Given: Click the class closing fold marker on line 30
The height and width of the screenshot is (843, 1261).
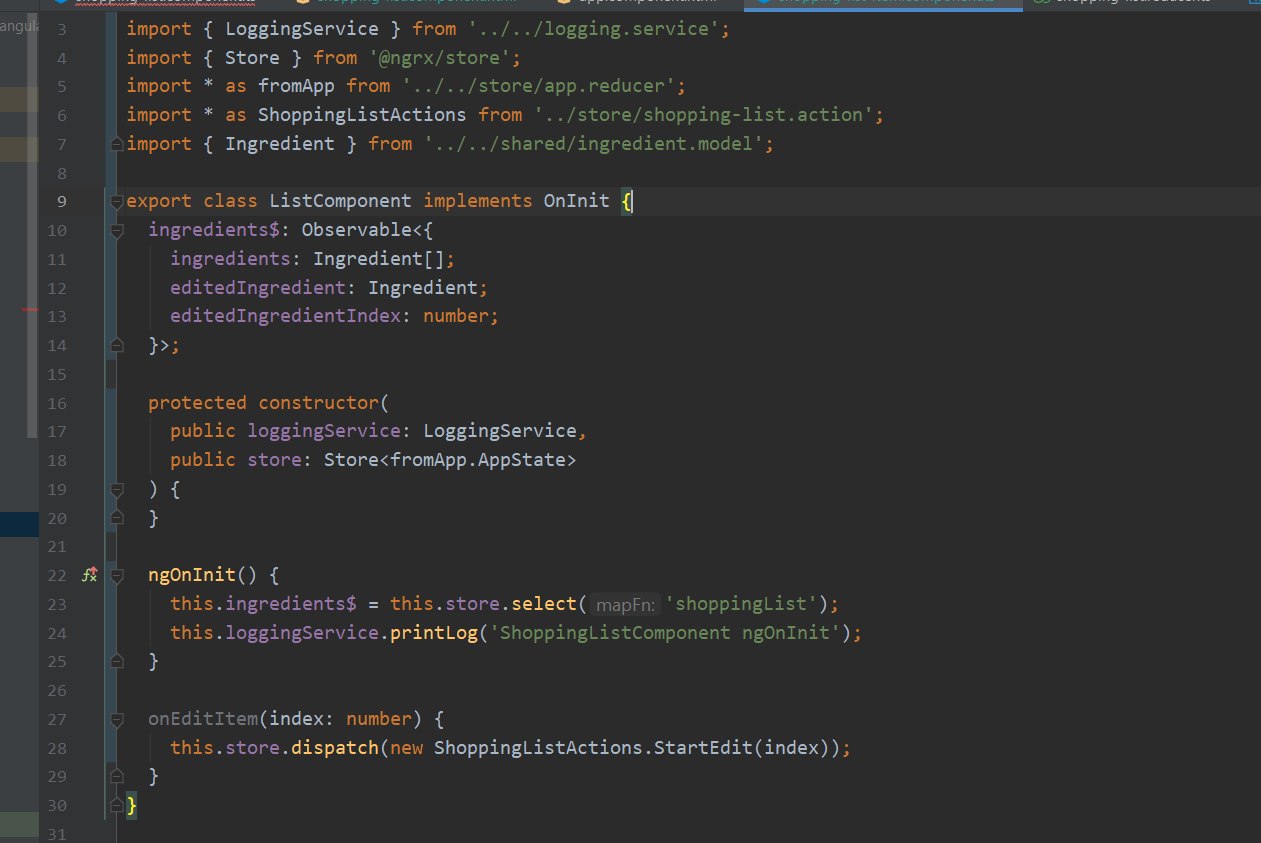Looking at the screenshot, I should [x=117, y=805].
